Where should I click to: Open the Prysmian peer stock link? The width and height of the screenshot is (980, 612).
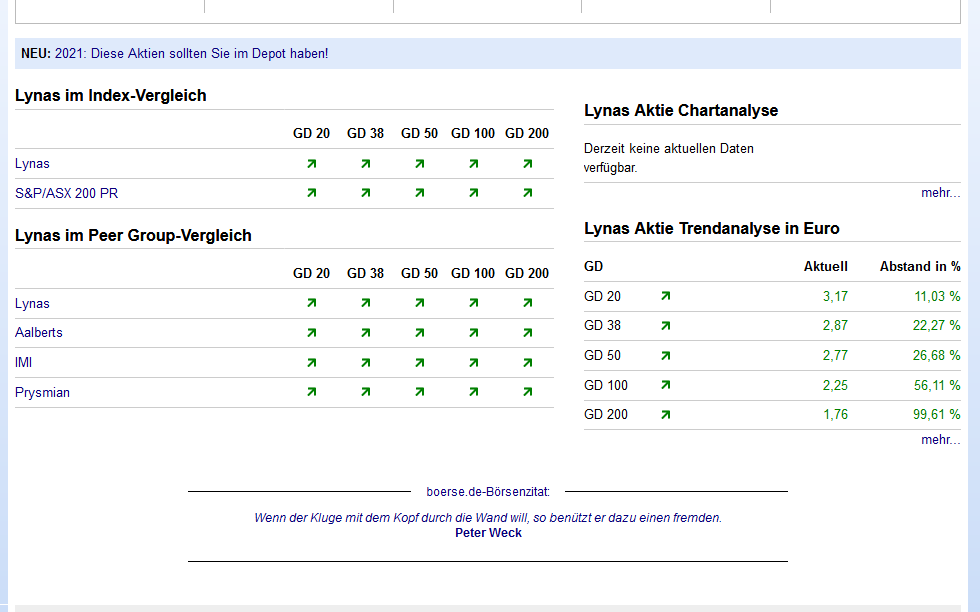pos(42,393)
